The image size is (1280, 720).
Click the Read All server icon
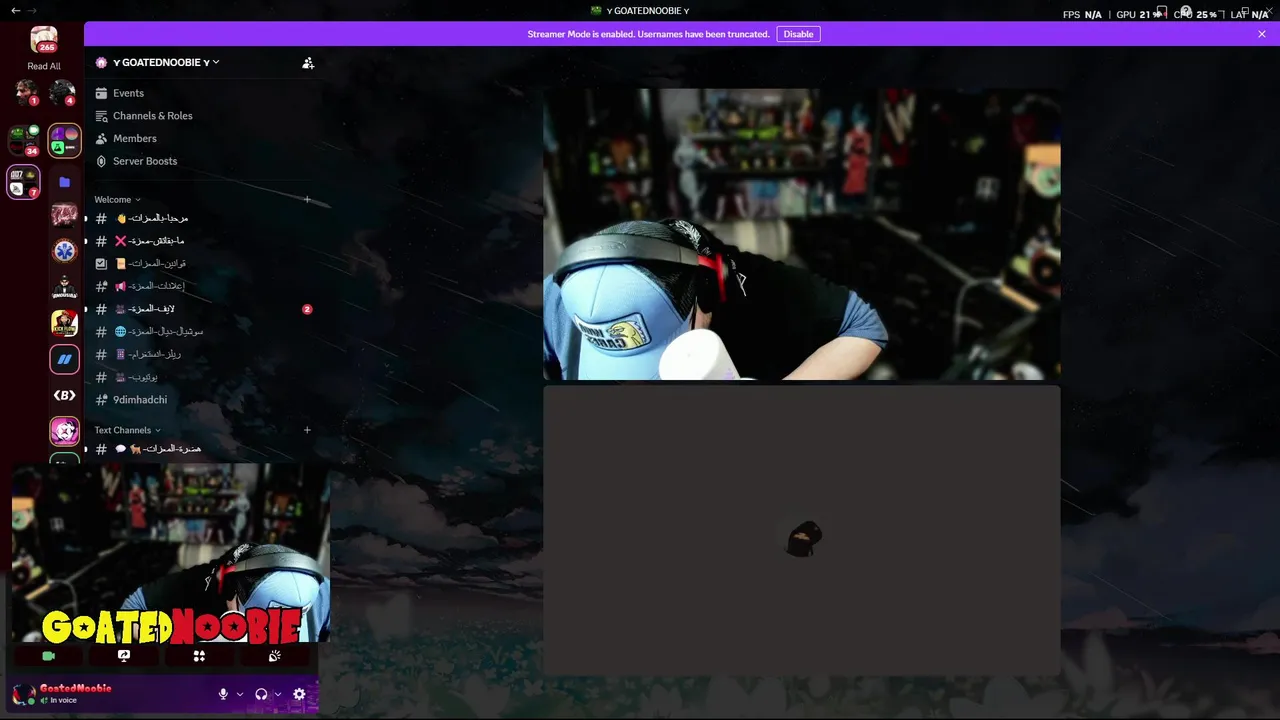[44, 40]
